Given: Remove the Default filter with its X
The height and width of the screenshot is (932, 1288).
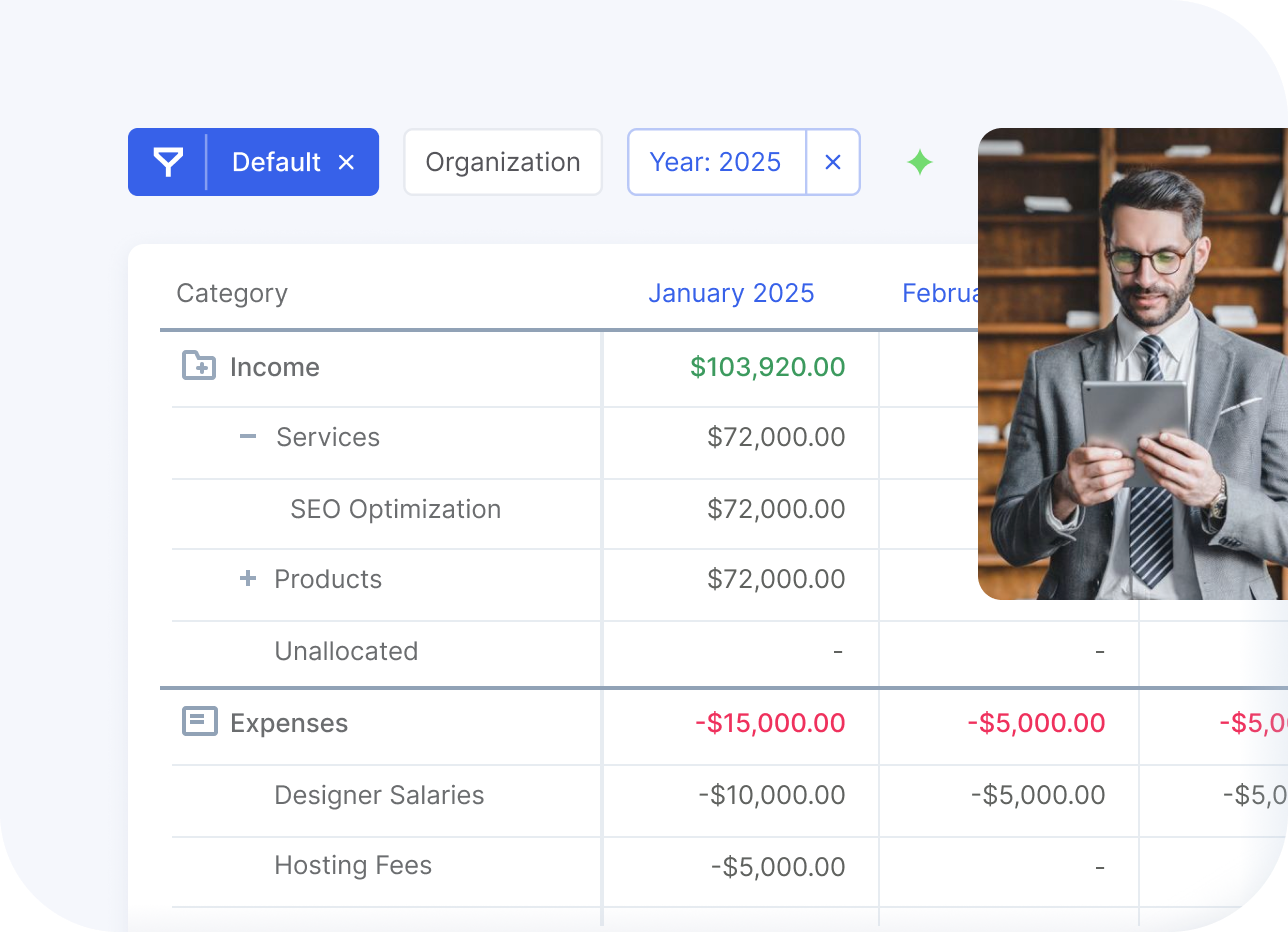Looking at the screenshot, I should [x=346, y=162].
